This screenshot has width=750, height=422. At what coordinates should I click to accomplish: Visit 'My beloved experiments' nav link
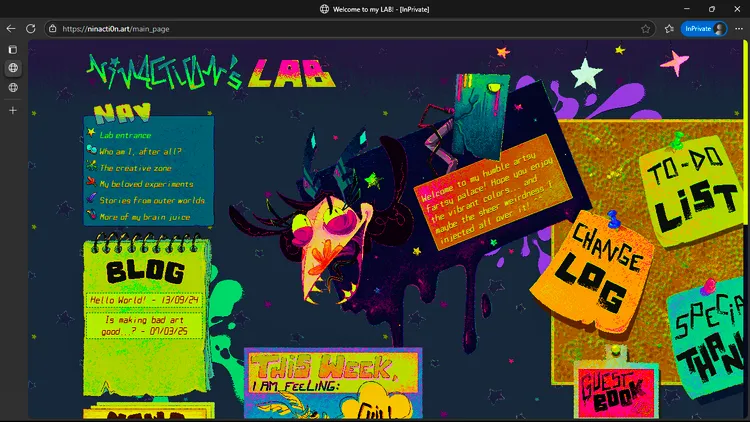[146, 184]
